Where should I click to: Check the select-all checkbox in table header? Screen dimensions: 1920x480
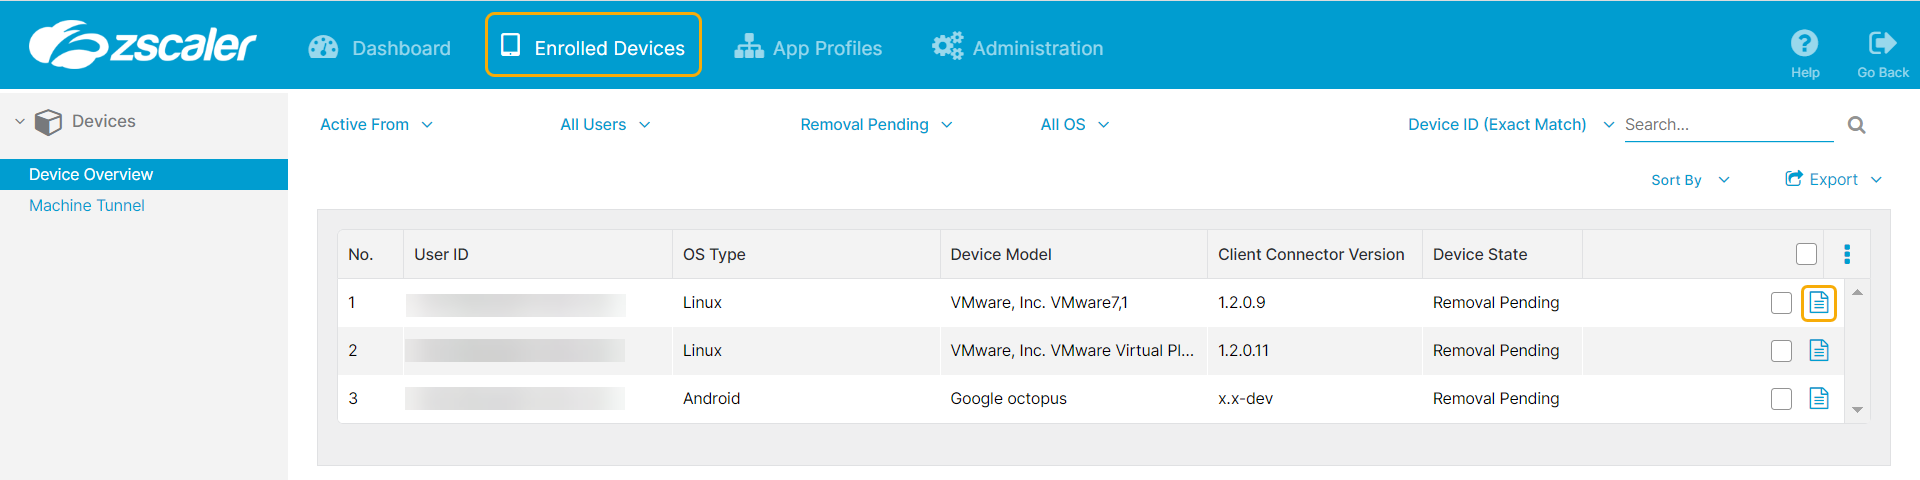(1805, 254)
